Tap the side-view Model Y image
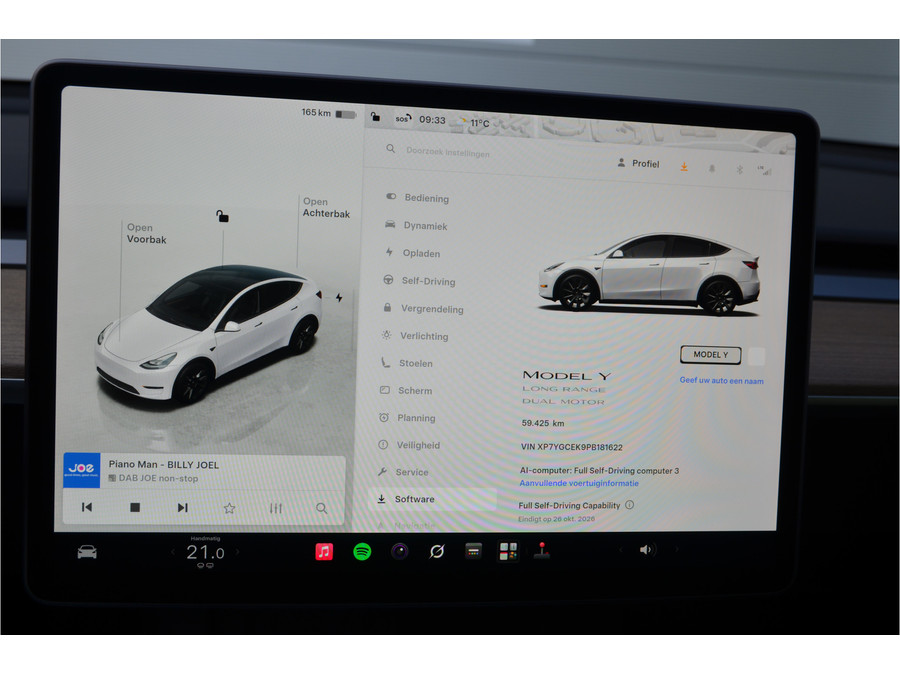This screenshot has height=675, width=900. click(649, 273)
